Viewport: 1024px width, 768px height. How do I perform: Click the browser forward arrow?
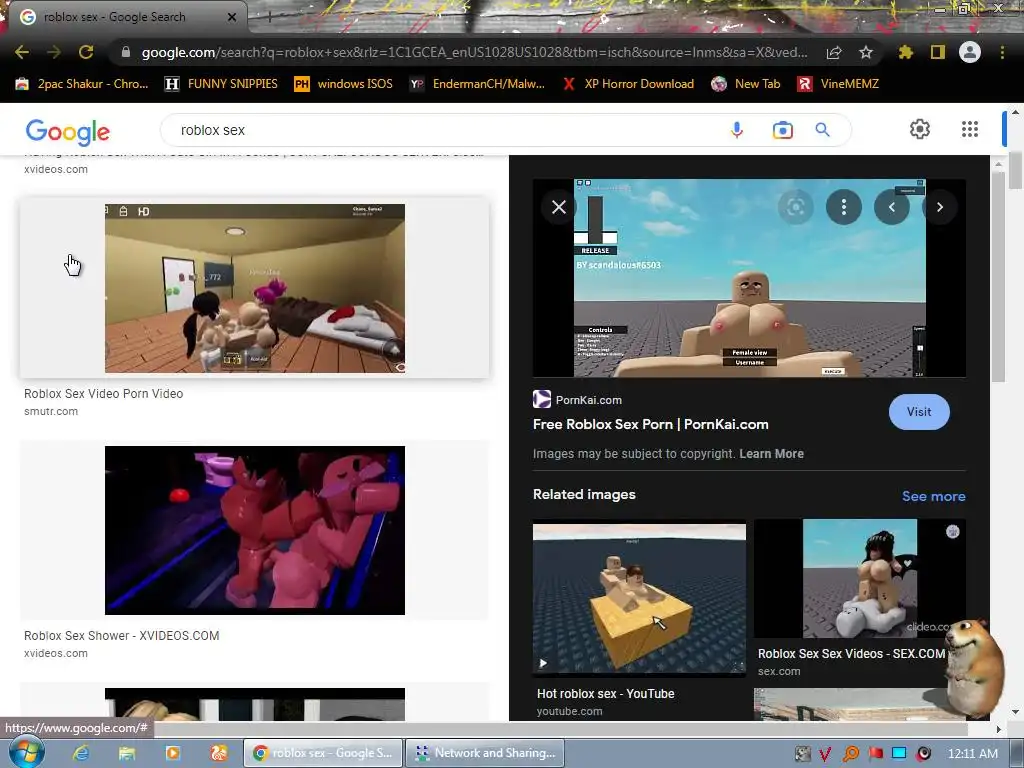[x=54, y=52]
